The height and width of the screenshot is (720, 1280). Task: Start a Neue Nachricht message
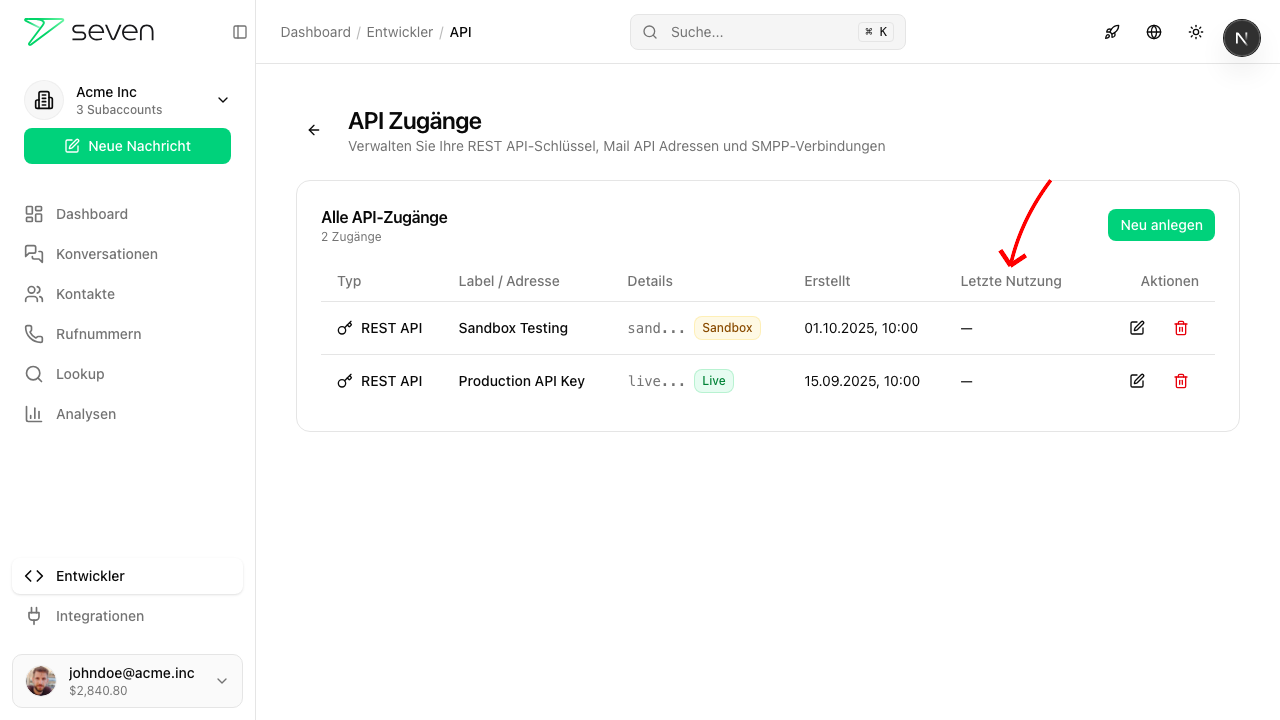(x=127, y=146)
